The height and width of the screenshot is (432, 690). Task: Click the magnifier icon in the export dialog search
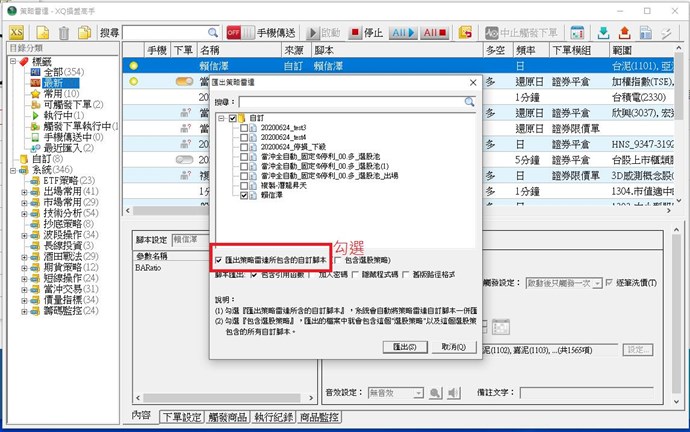pos(470,102)
